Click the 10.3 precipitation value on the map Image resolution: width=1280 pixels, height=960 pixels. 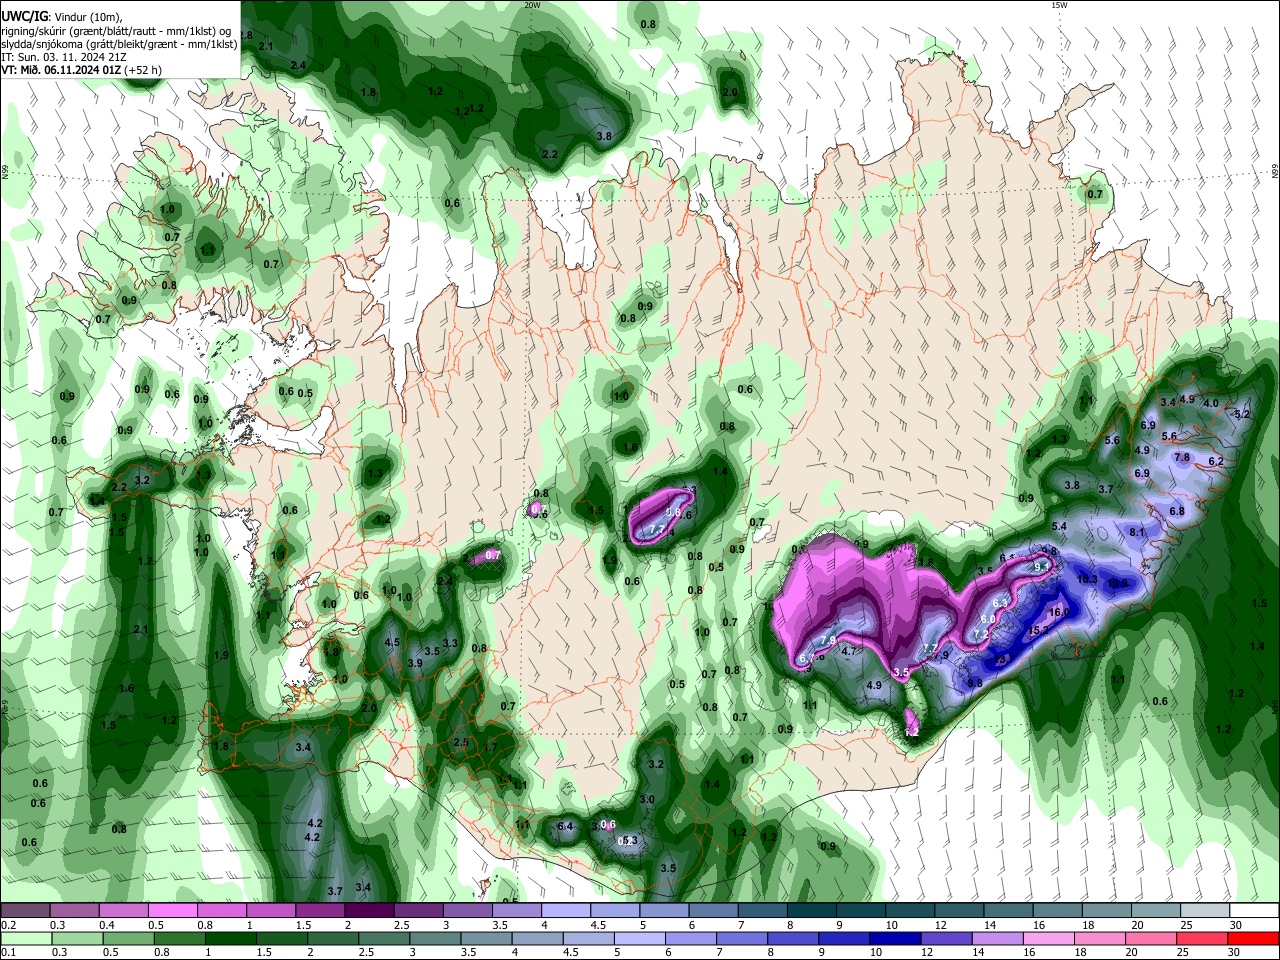point(1087,579)
